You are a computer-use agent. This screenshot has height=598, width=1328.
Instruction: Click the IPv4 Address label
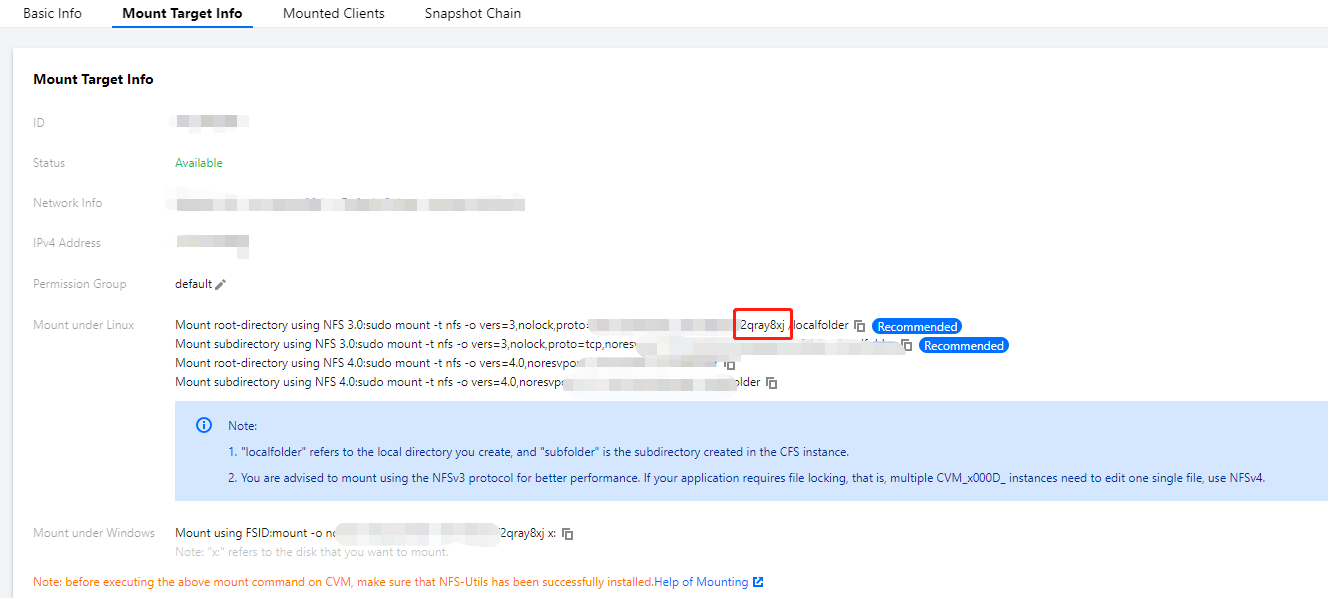click(67, 243)
